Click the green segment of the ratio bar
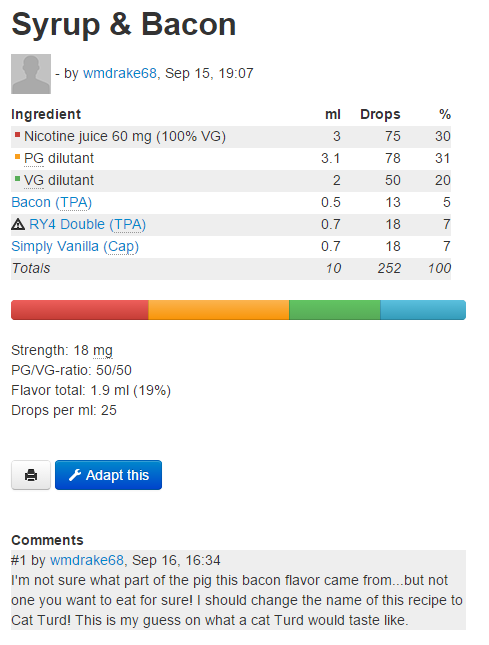This screenshot has height=645, width=489. click(x=335, y=310)
